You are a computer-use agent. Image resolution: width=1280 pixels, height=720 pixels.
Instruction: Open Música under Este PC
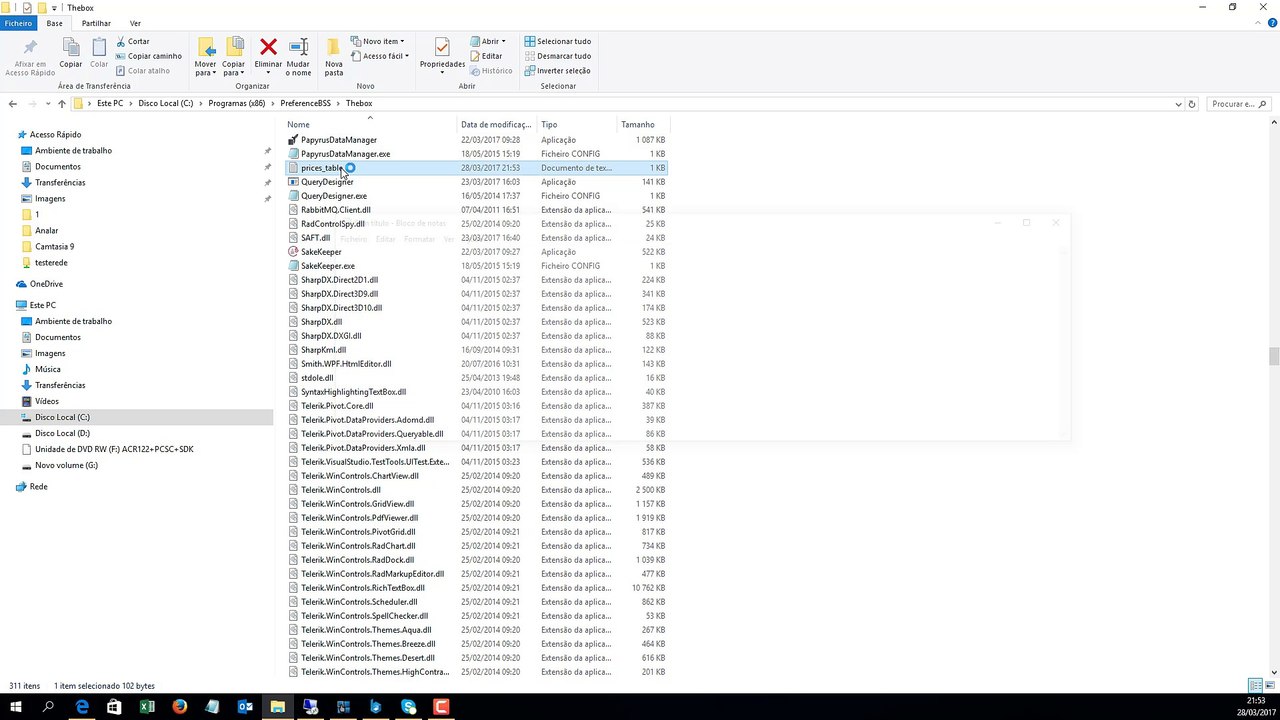pyautogui.click(x=47, y=369)
